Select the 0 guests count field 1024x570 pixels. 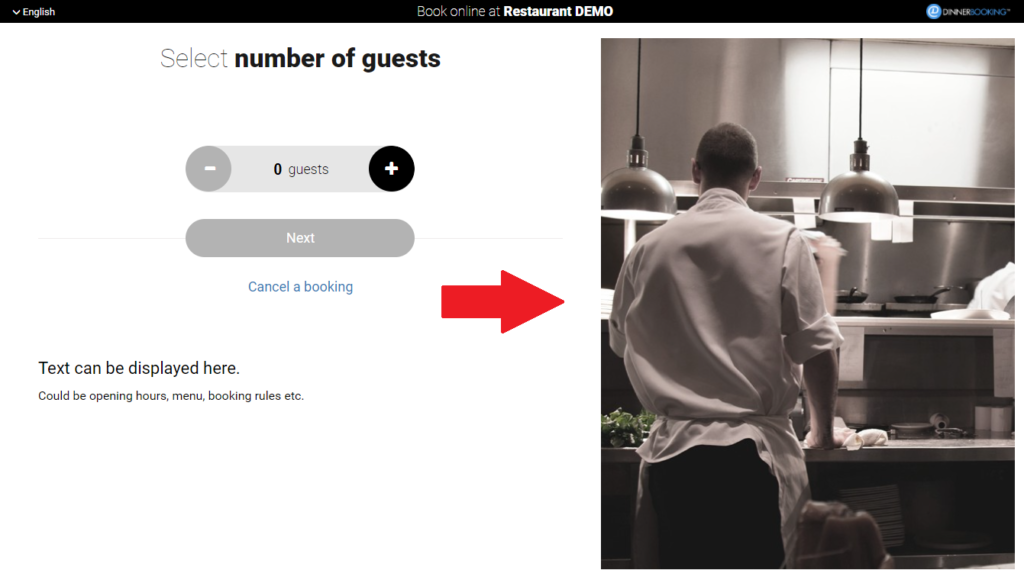[300, 169]
